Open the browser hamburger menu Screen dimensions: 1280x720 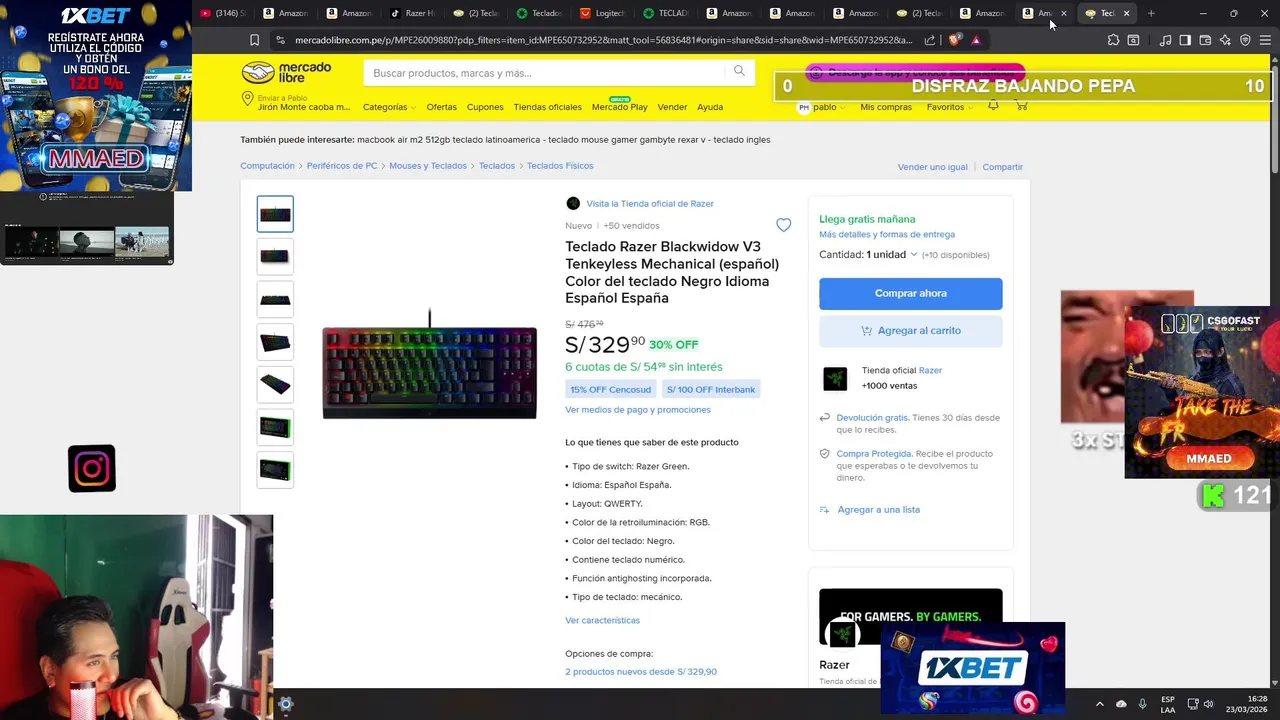1265,40
